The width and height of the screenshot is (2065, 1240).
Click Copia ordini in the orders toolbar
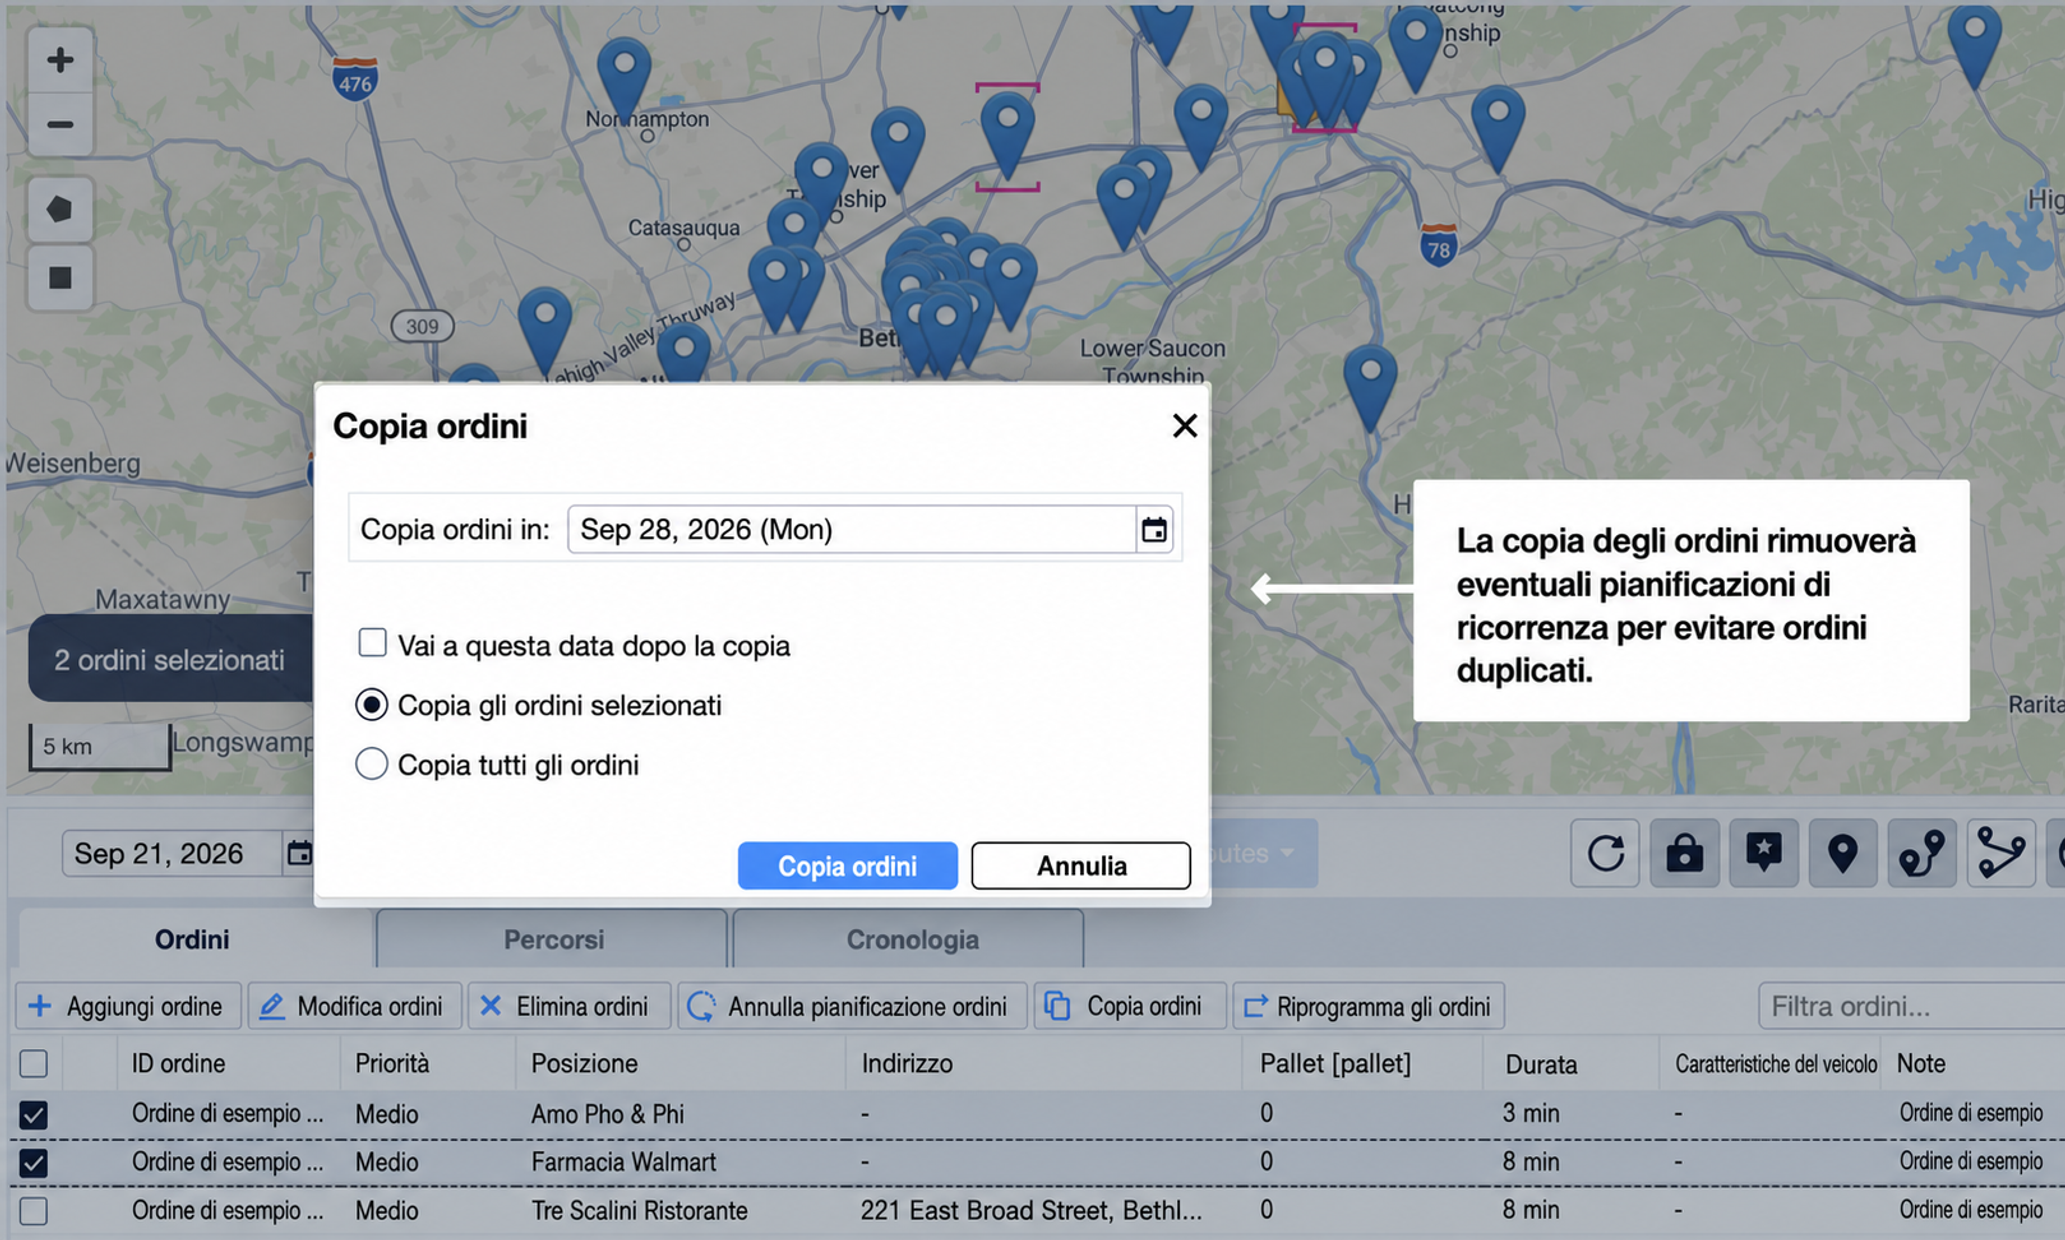coord(1129,1006)
